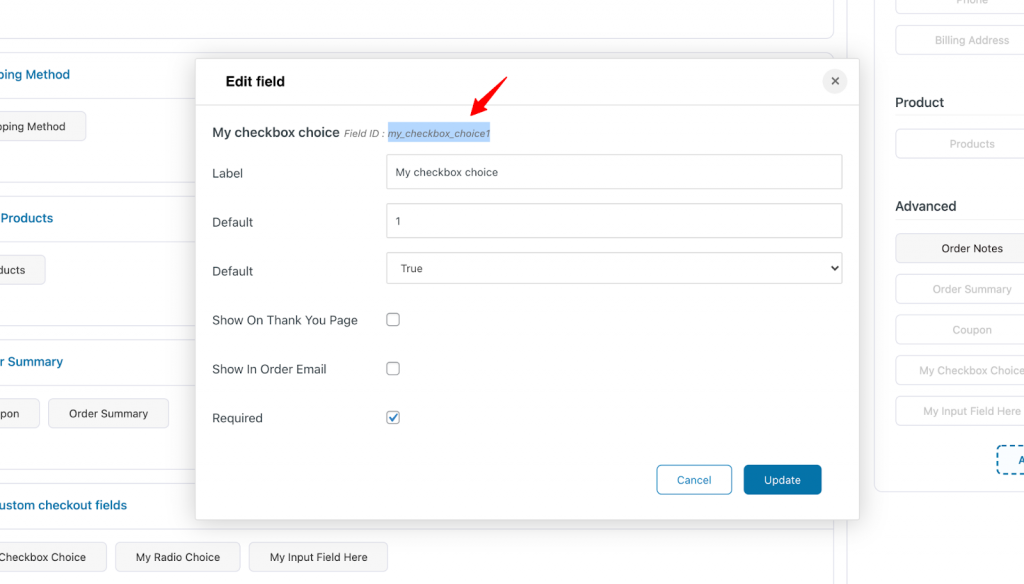Click the Show On Thank You Page label
The image size is (1024, 584).
(285, 320)
